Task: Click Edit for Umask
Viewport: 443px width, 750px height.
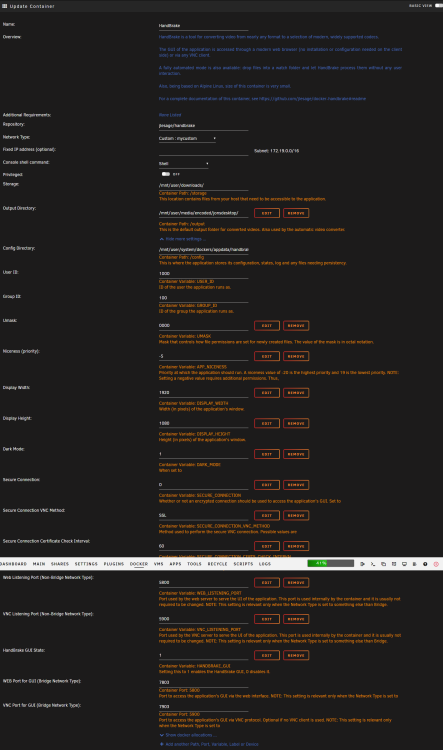Action: click(x=267, y=326)
